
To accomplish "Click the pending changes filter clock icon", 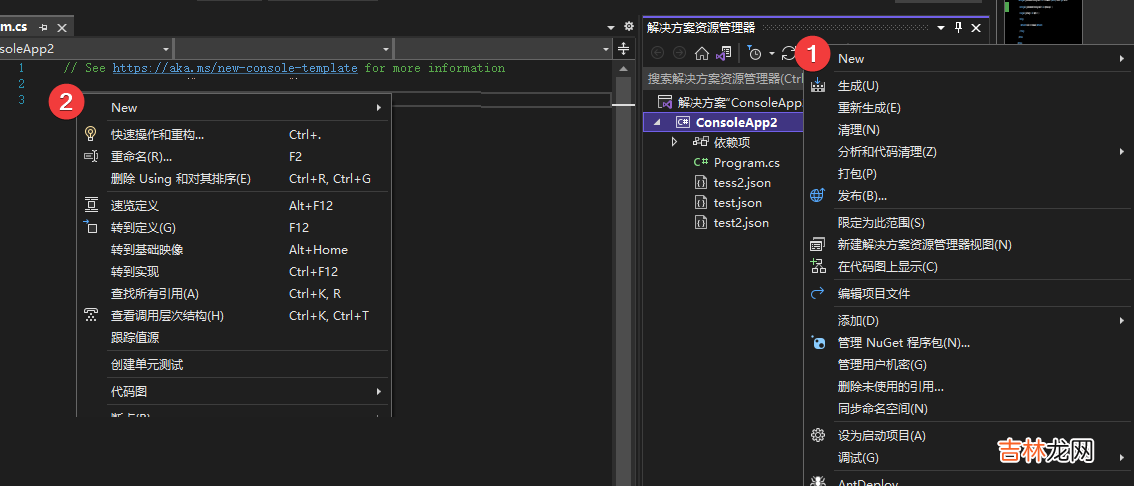I will (x=755, y=53).
